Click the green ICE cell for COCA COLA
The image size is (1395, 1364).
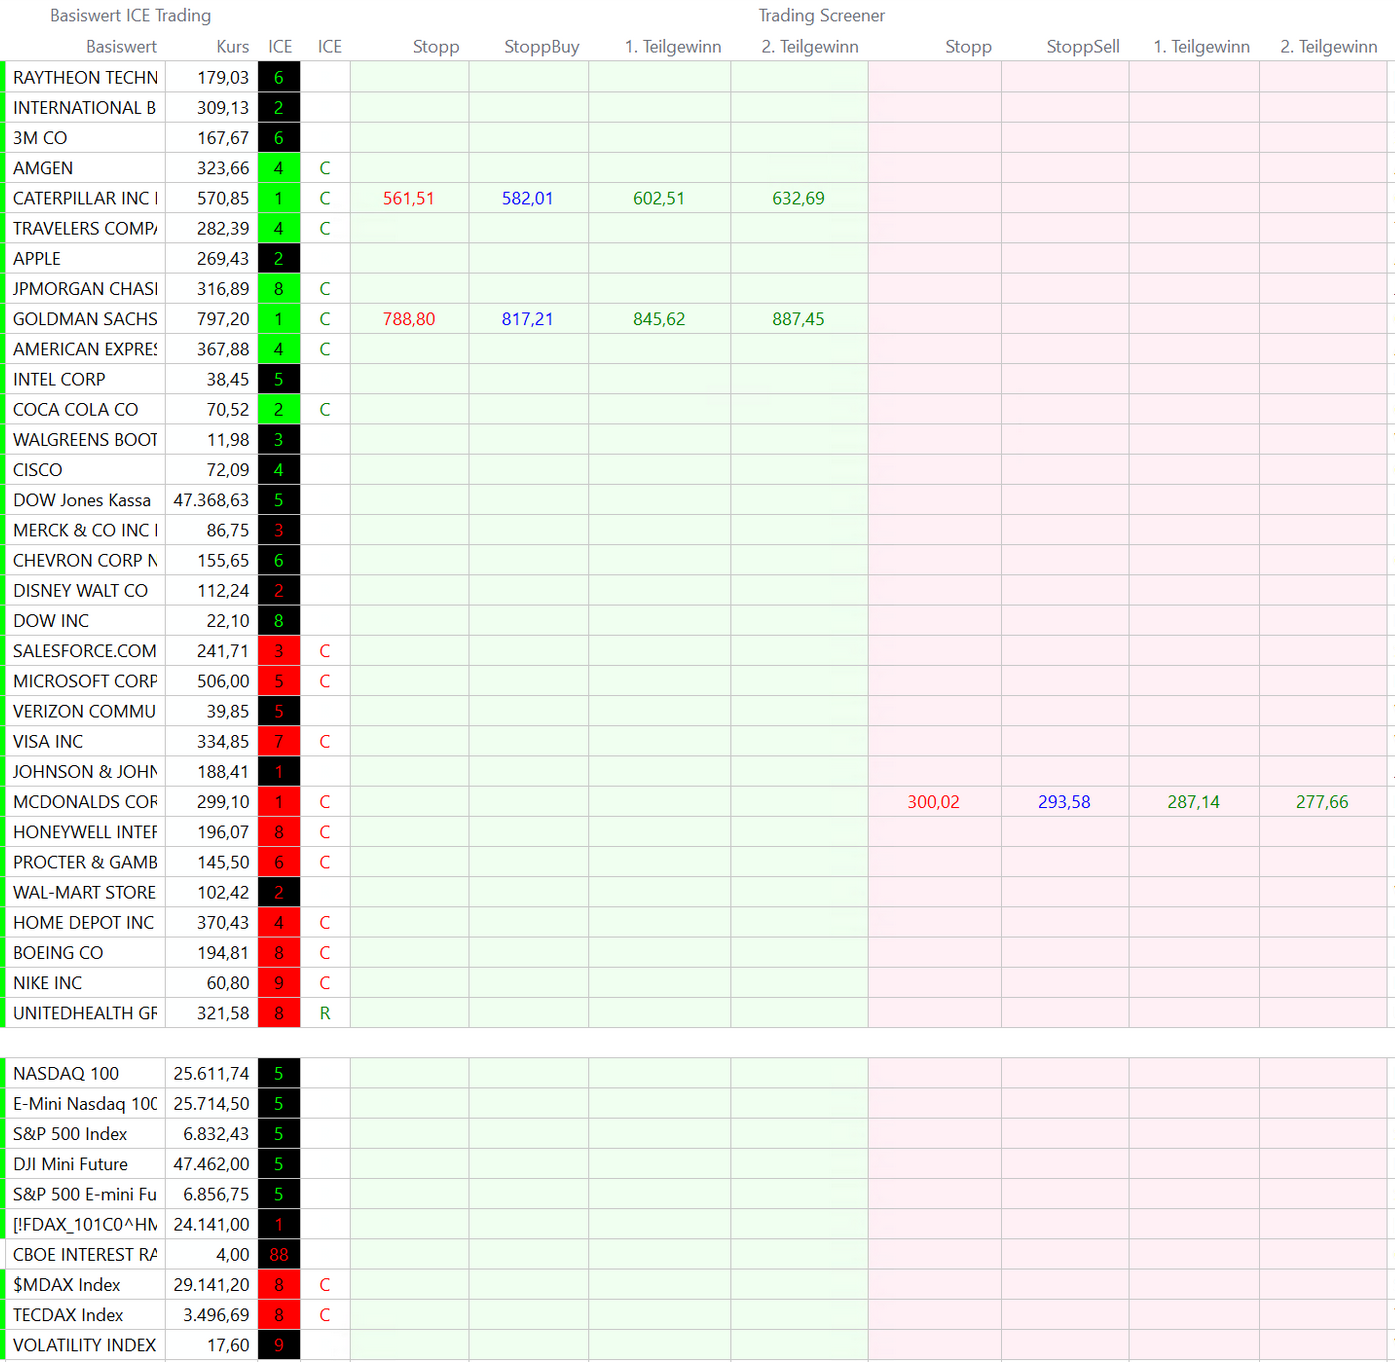278,410
